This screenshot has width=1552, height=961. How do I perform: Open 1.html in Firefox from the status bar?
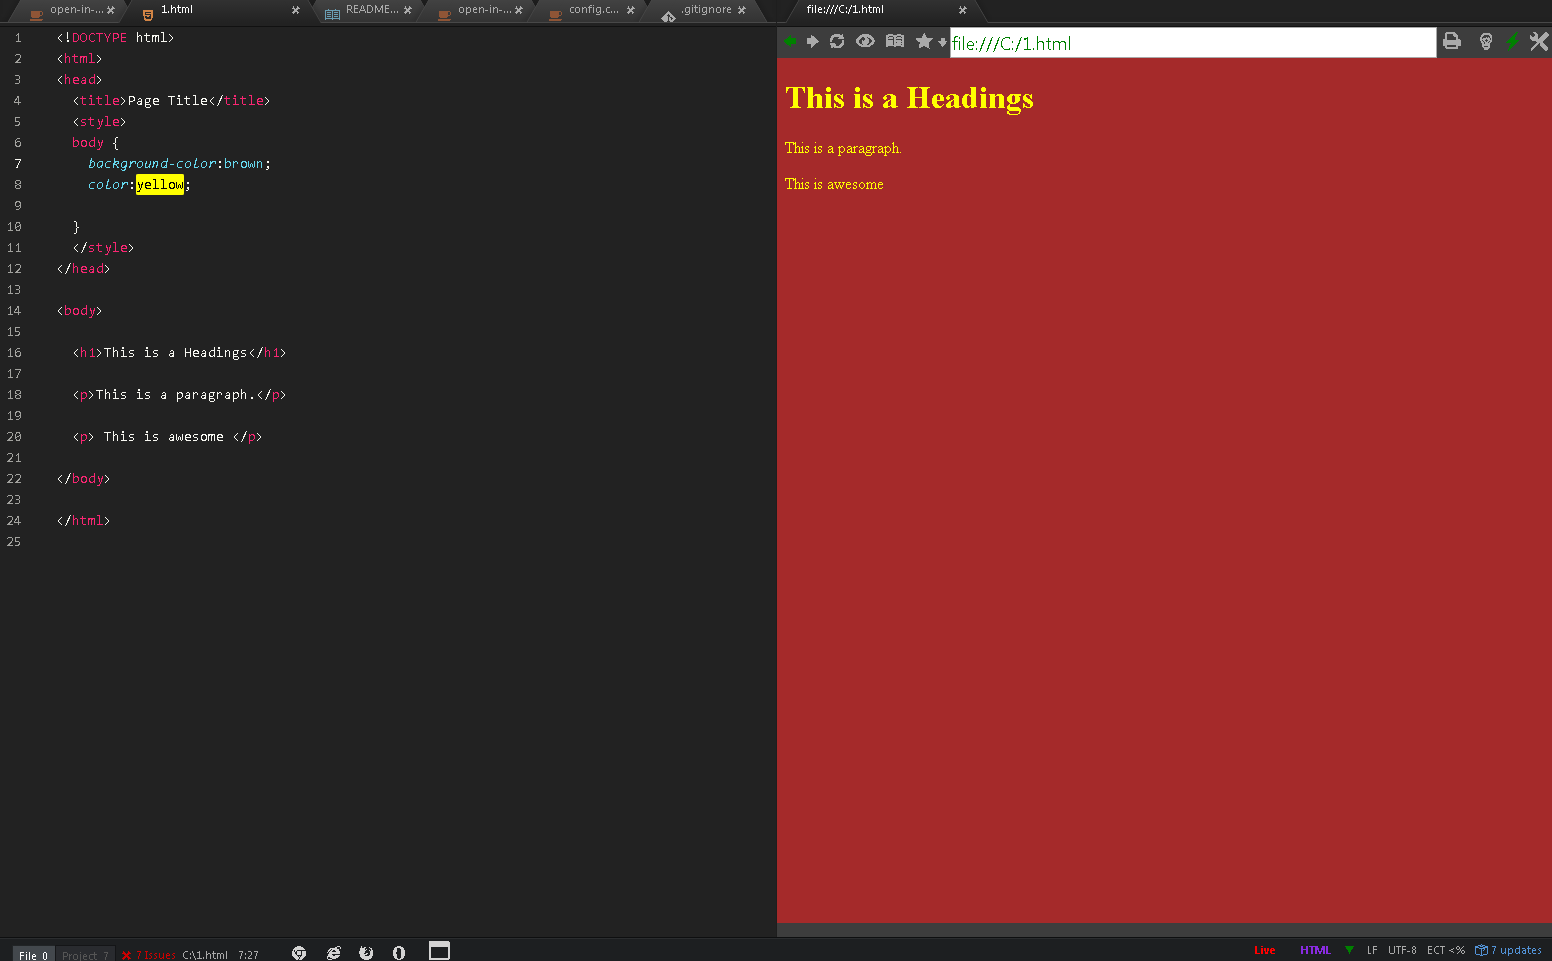pos(366,951)
